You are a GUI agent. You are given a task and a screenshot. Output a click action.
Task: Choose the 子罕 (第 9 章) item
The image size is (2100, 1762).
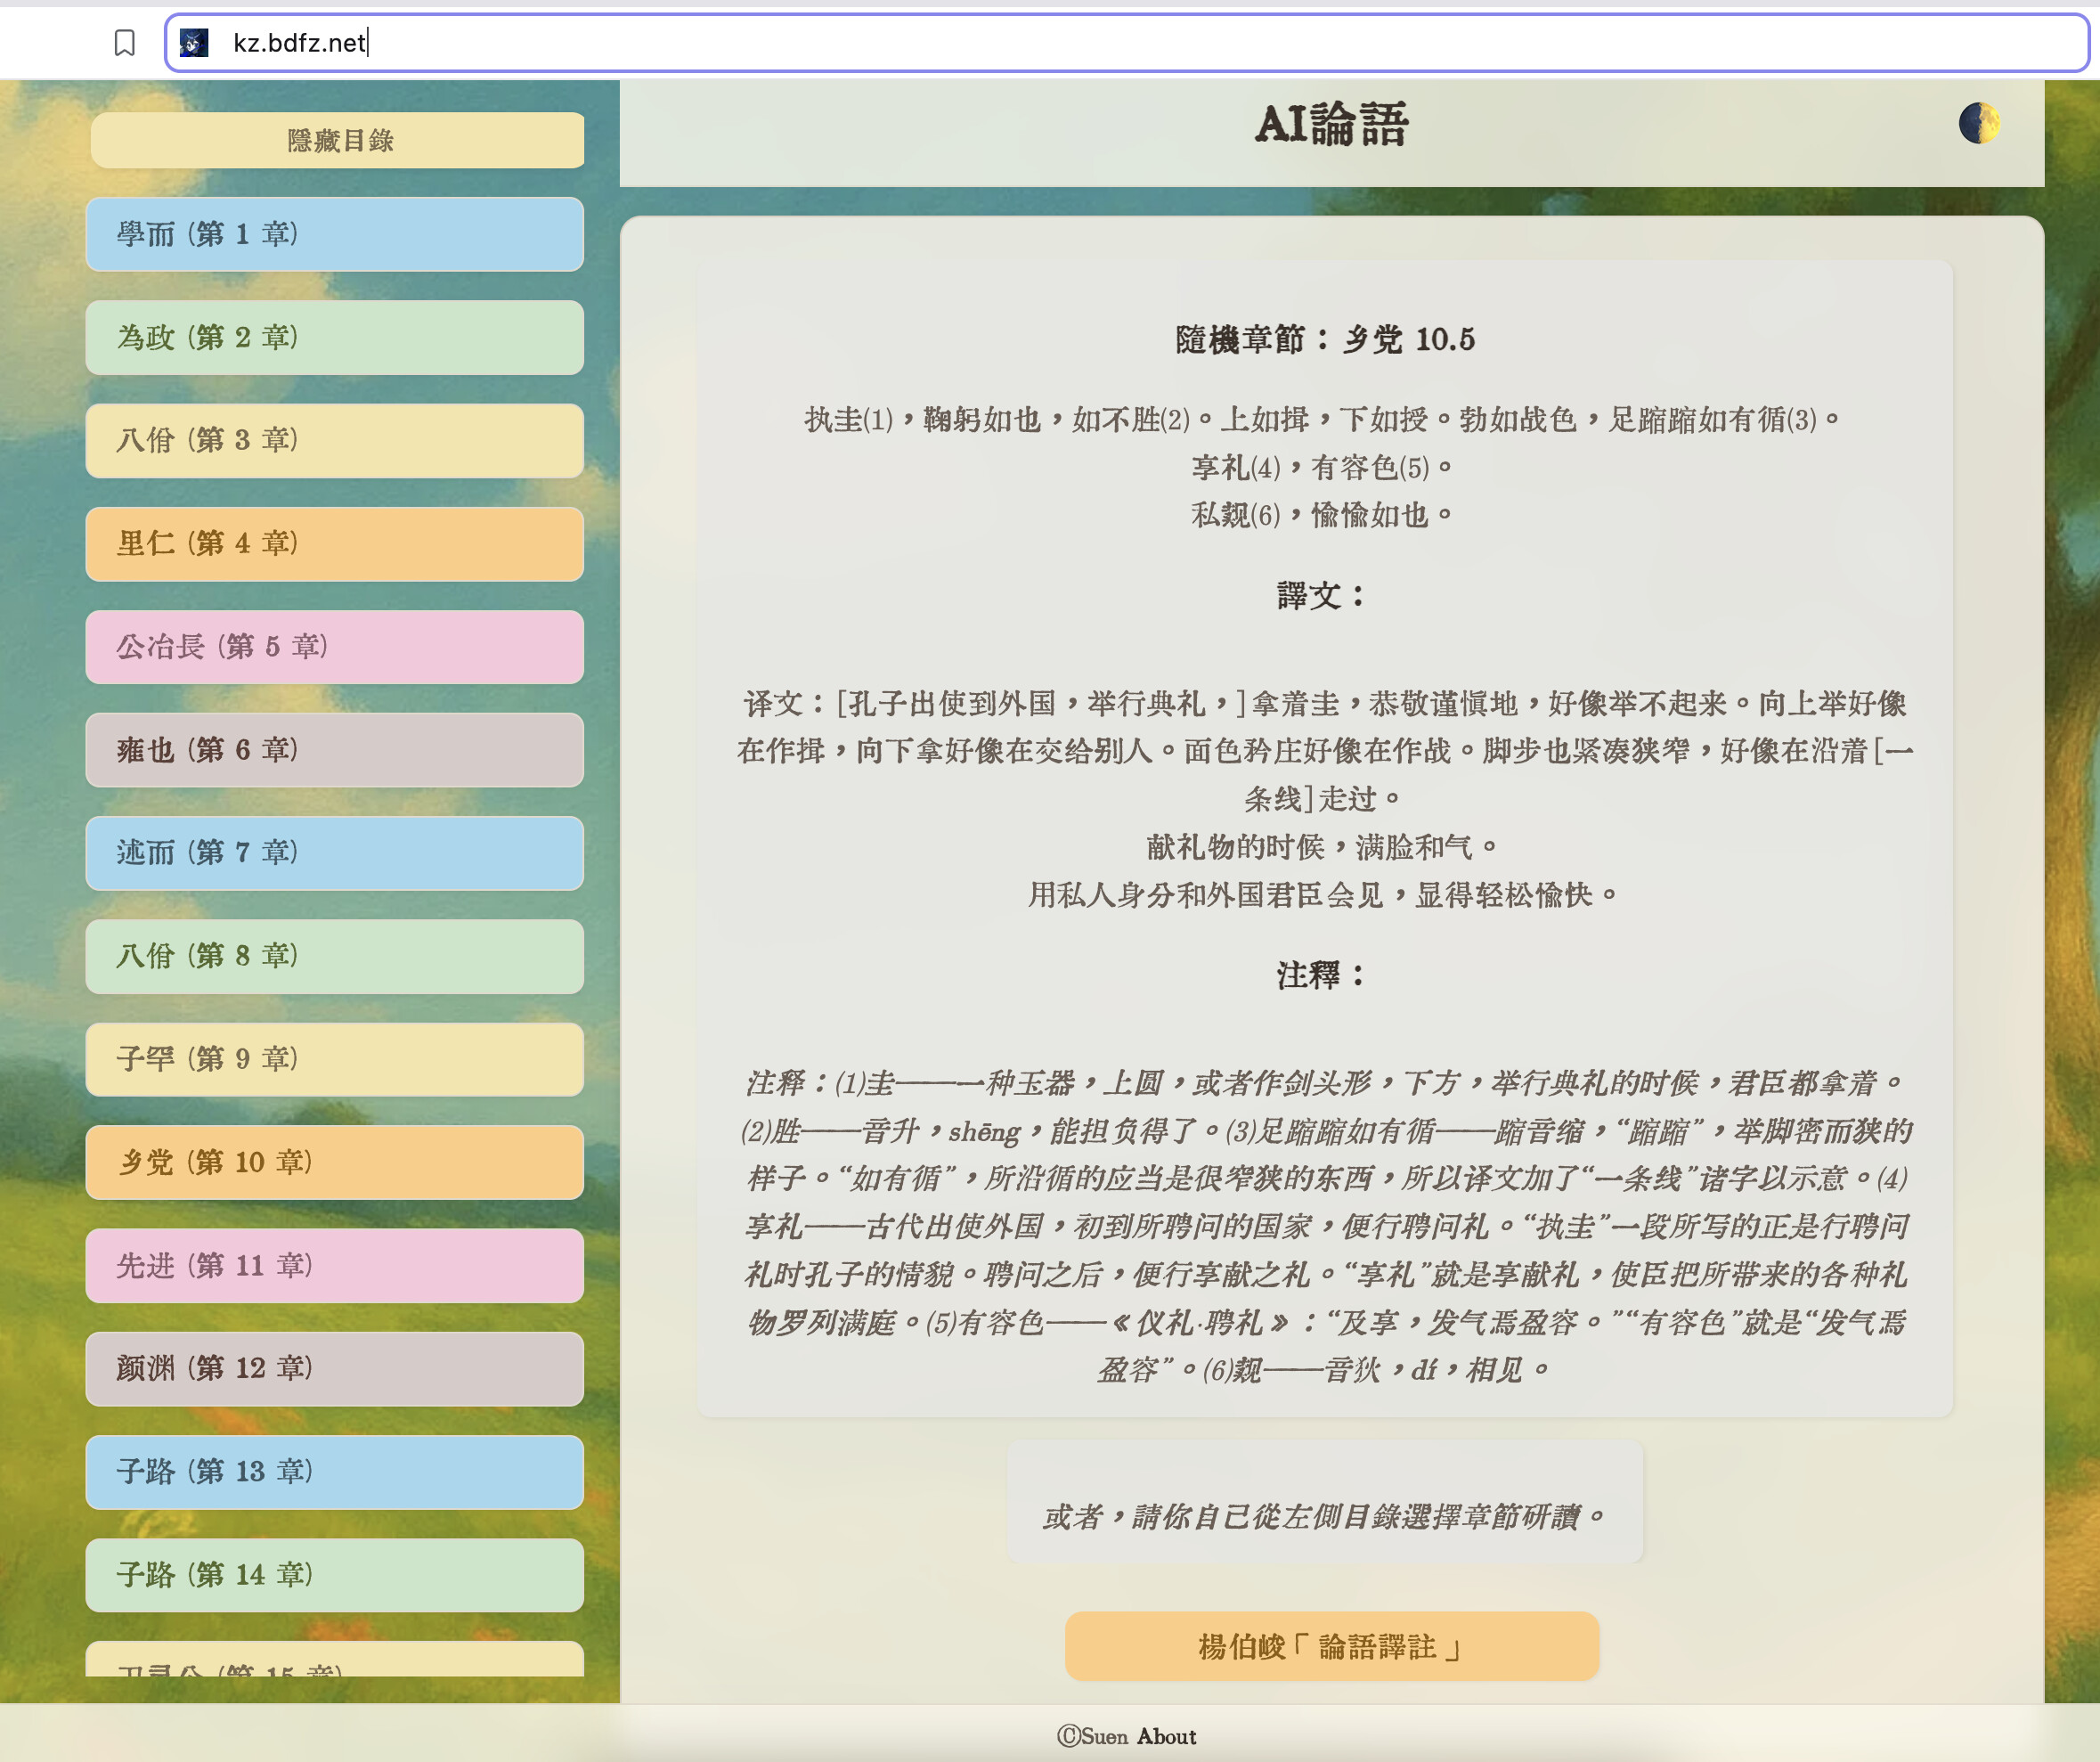point(334,1058)
